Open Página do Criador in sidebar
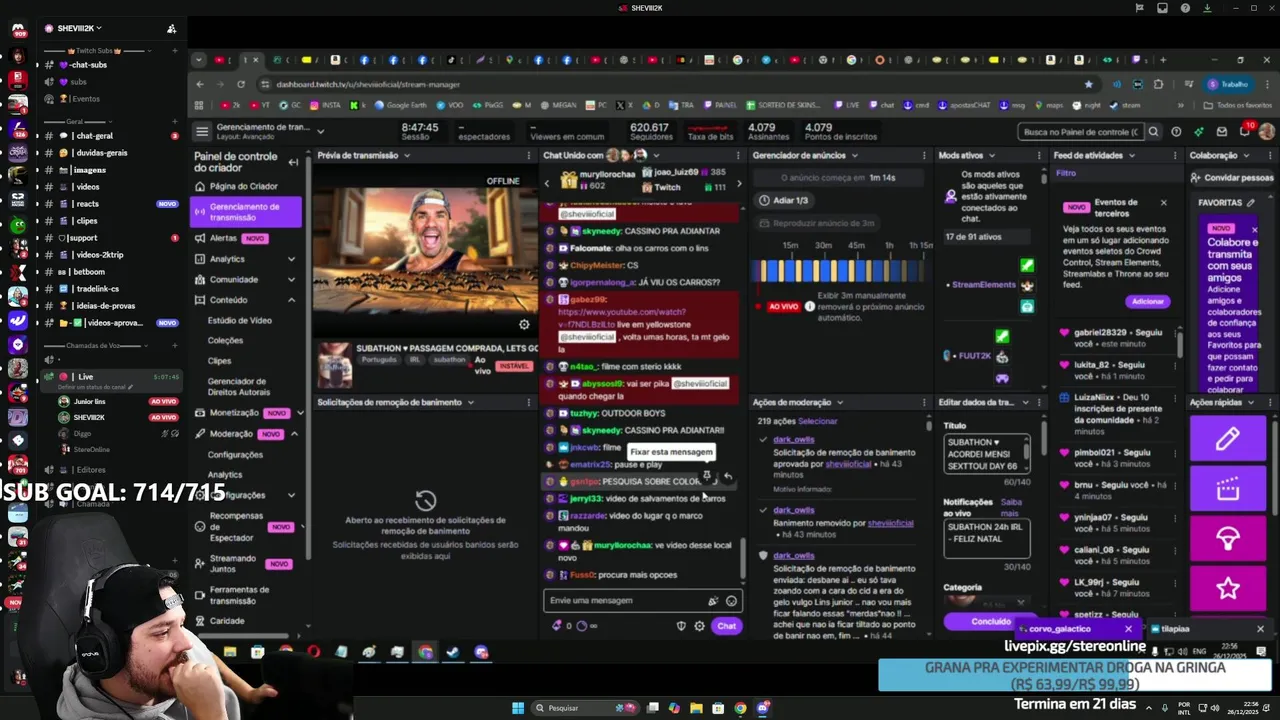 (245, 187)
